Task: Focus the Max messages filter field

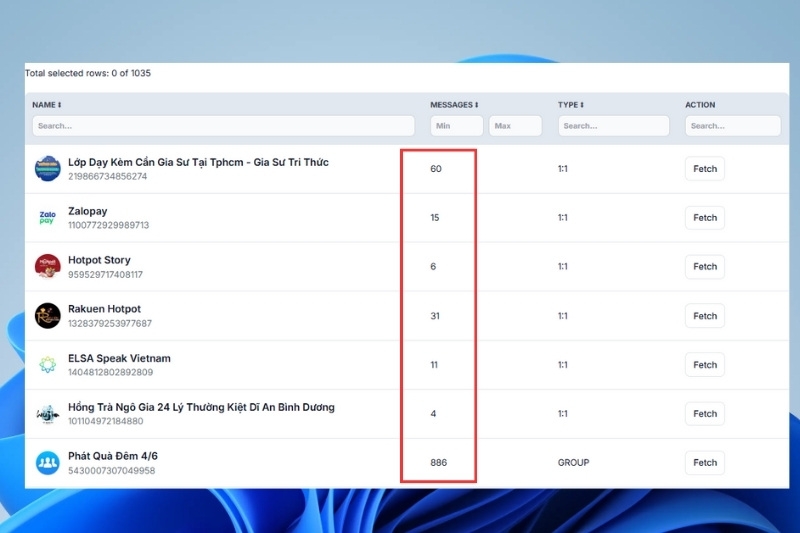Action: pyautogui.click(x=515, y=125)
